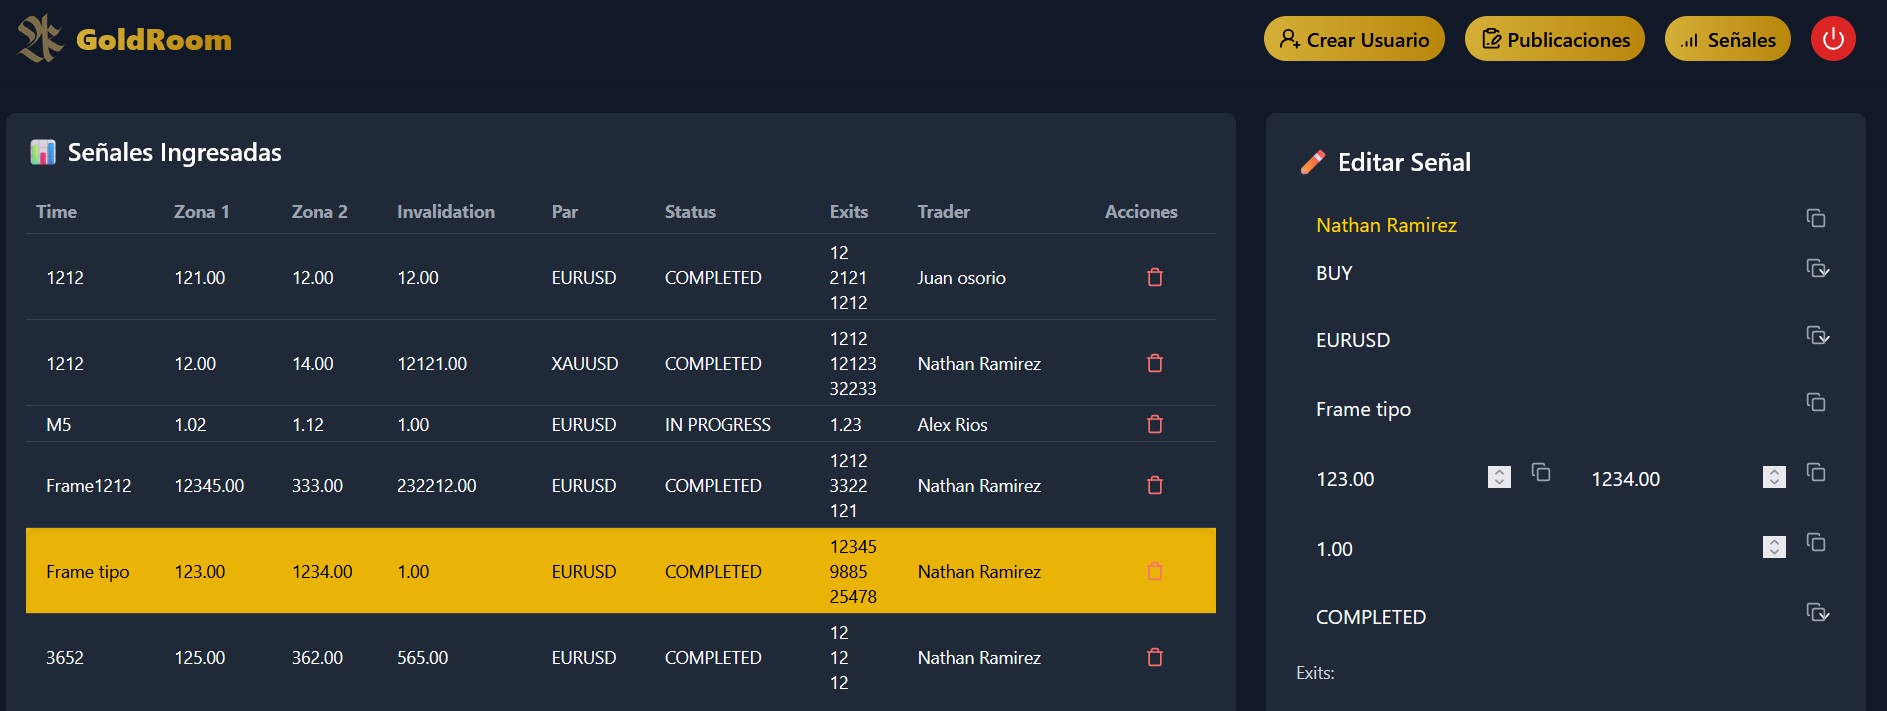Viewport: 1887px width, 711px height.
Task: Click the stepper on 123.00 field
Action: [1498, 477]
